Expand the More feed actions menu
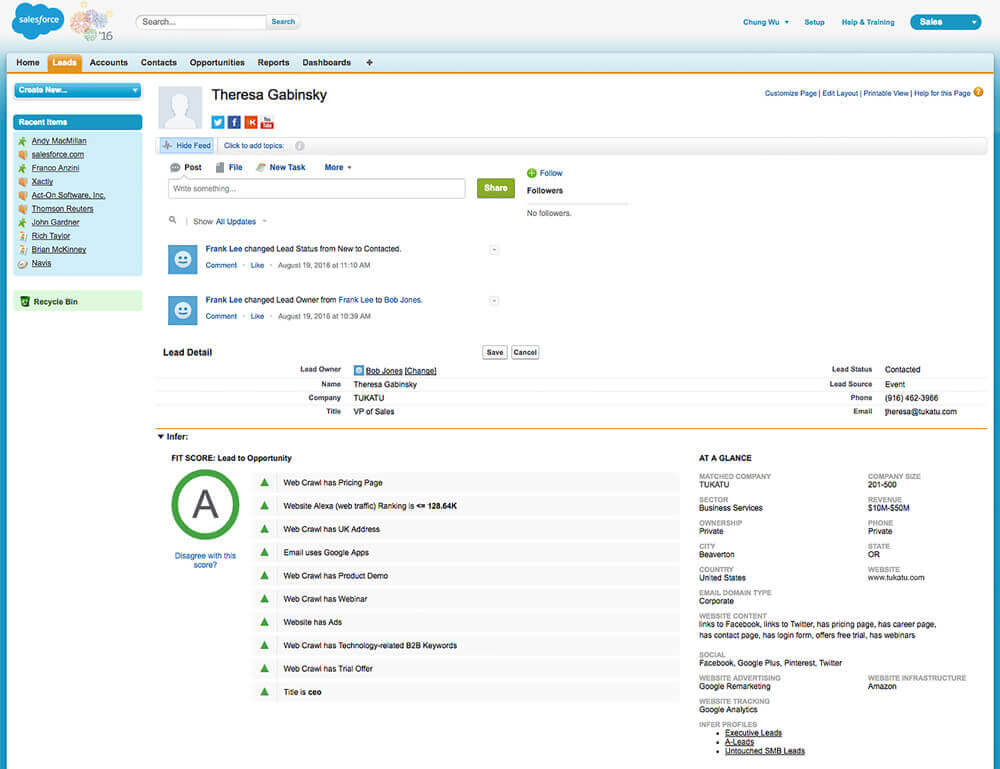Screen dimensions: 1000x769 [338, 167]
